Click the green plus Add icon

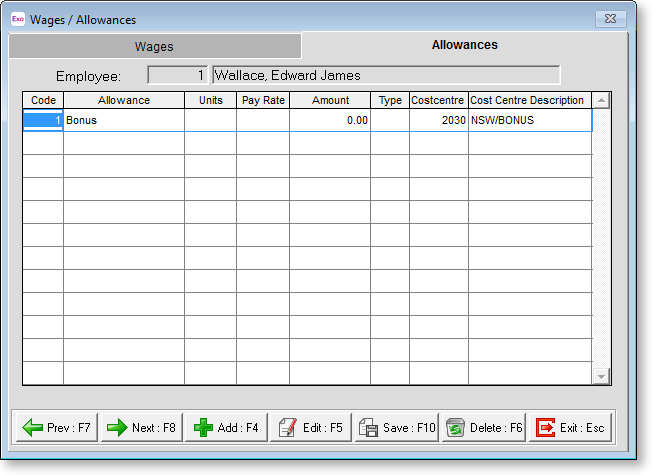(203, 427)
